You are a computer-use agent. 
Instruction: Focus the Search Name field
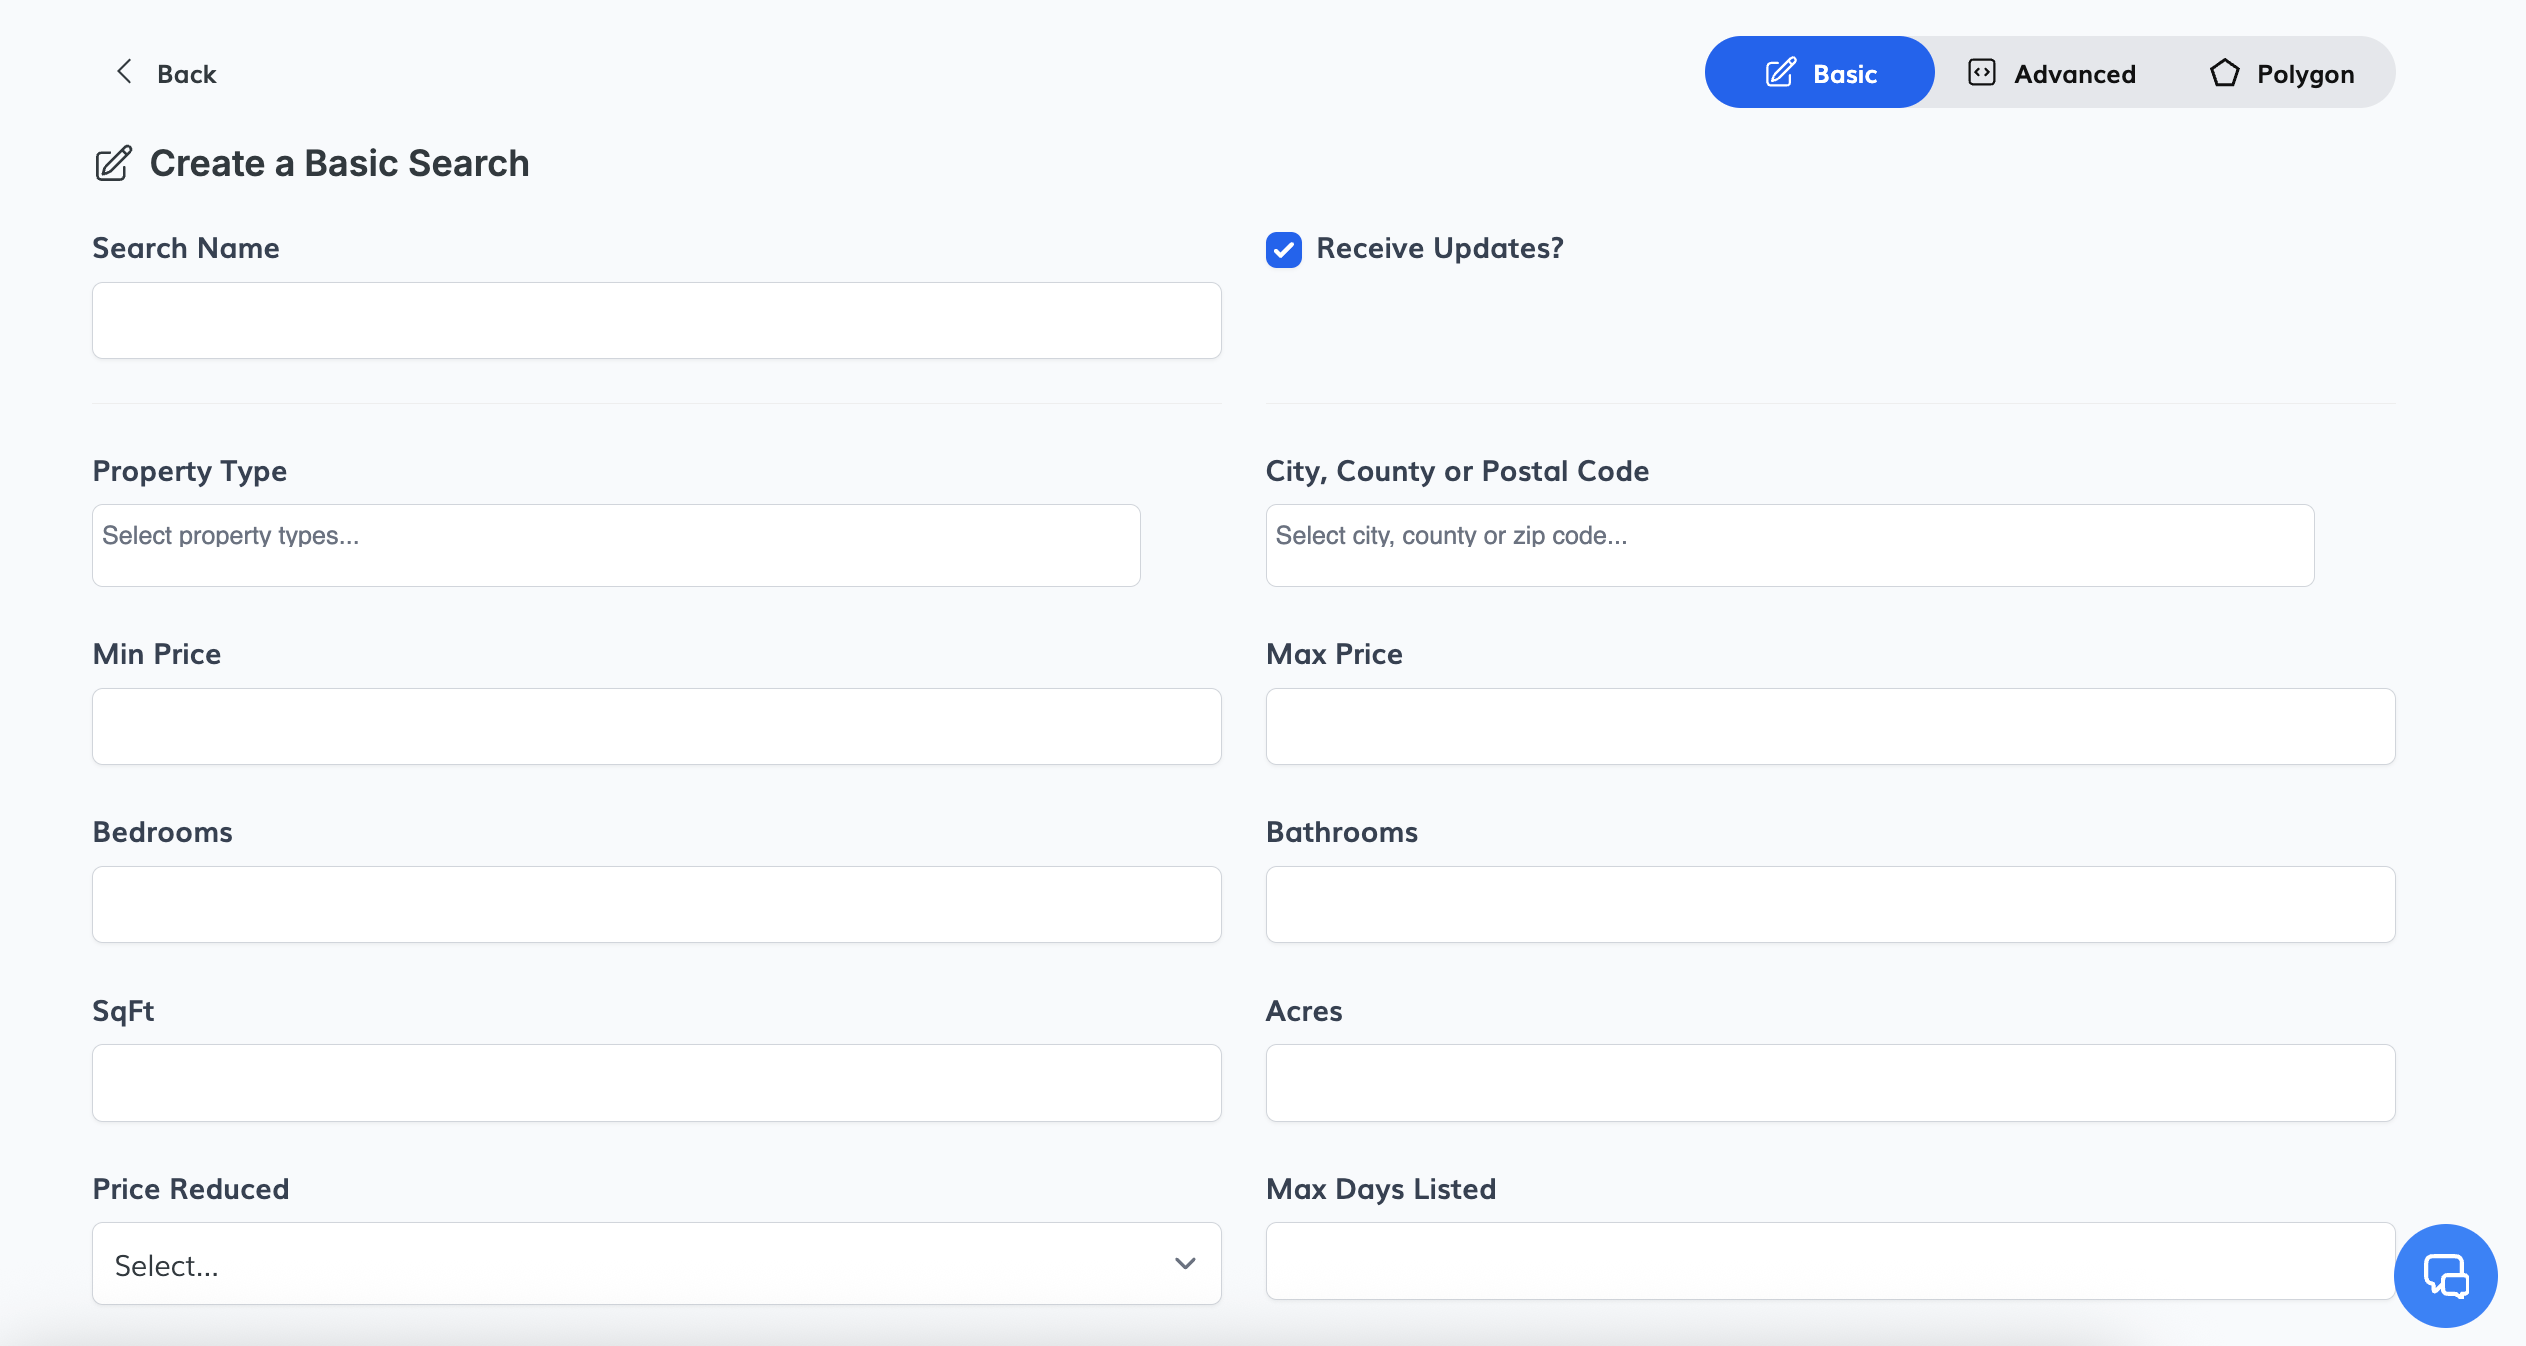pyautogui.click(x=656, y=320)
